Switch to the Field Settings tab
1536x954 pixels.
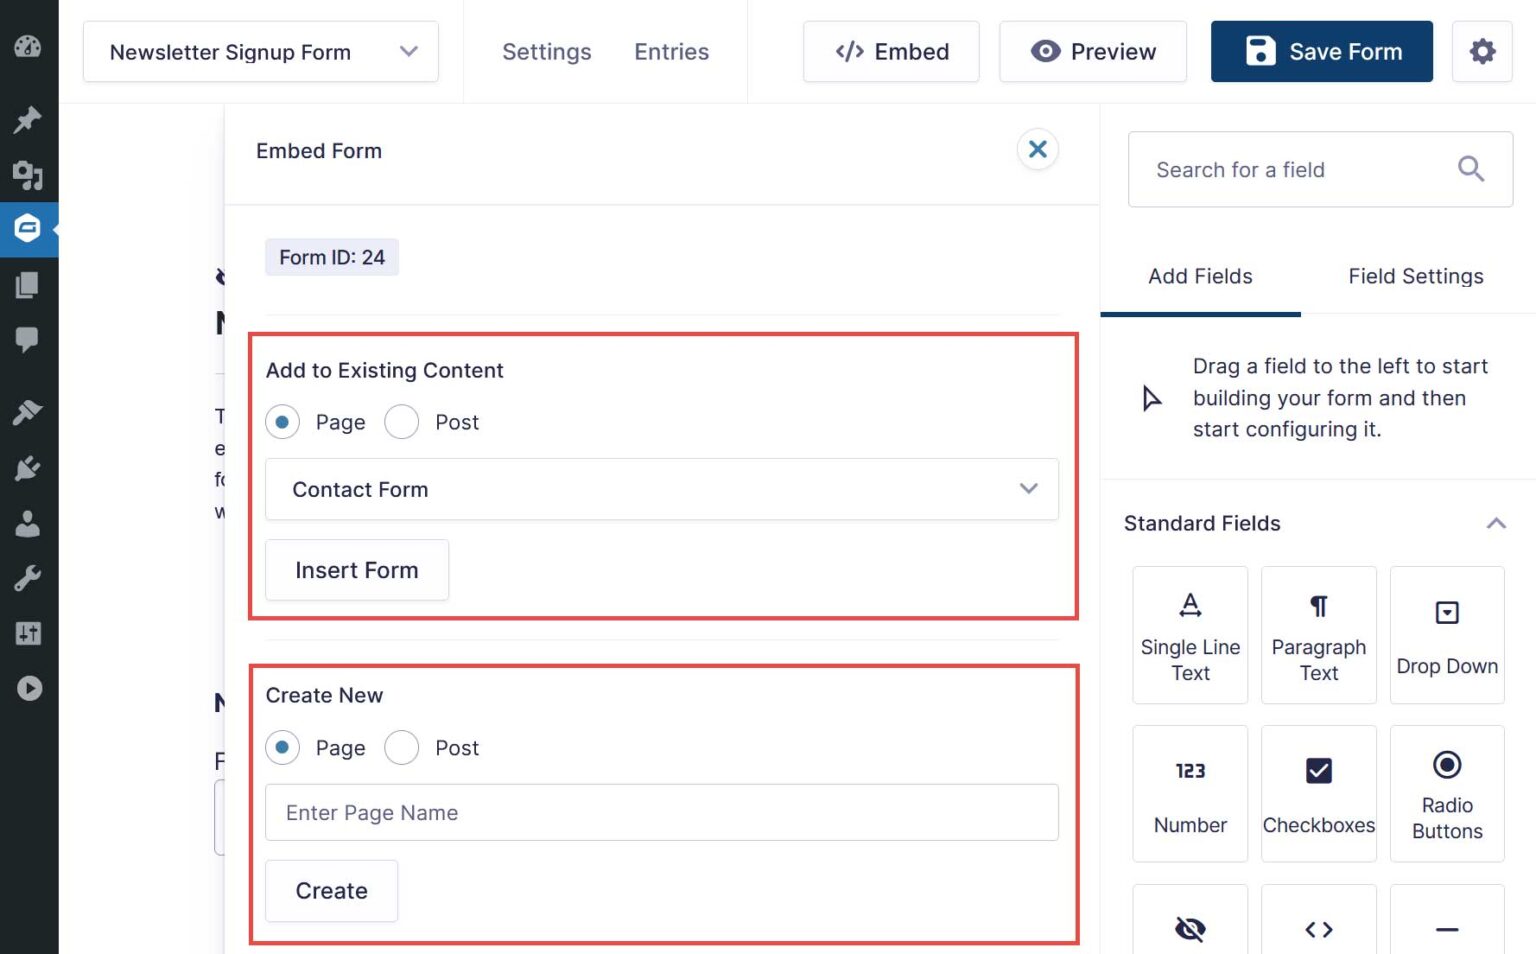pos(1414,276)
